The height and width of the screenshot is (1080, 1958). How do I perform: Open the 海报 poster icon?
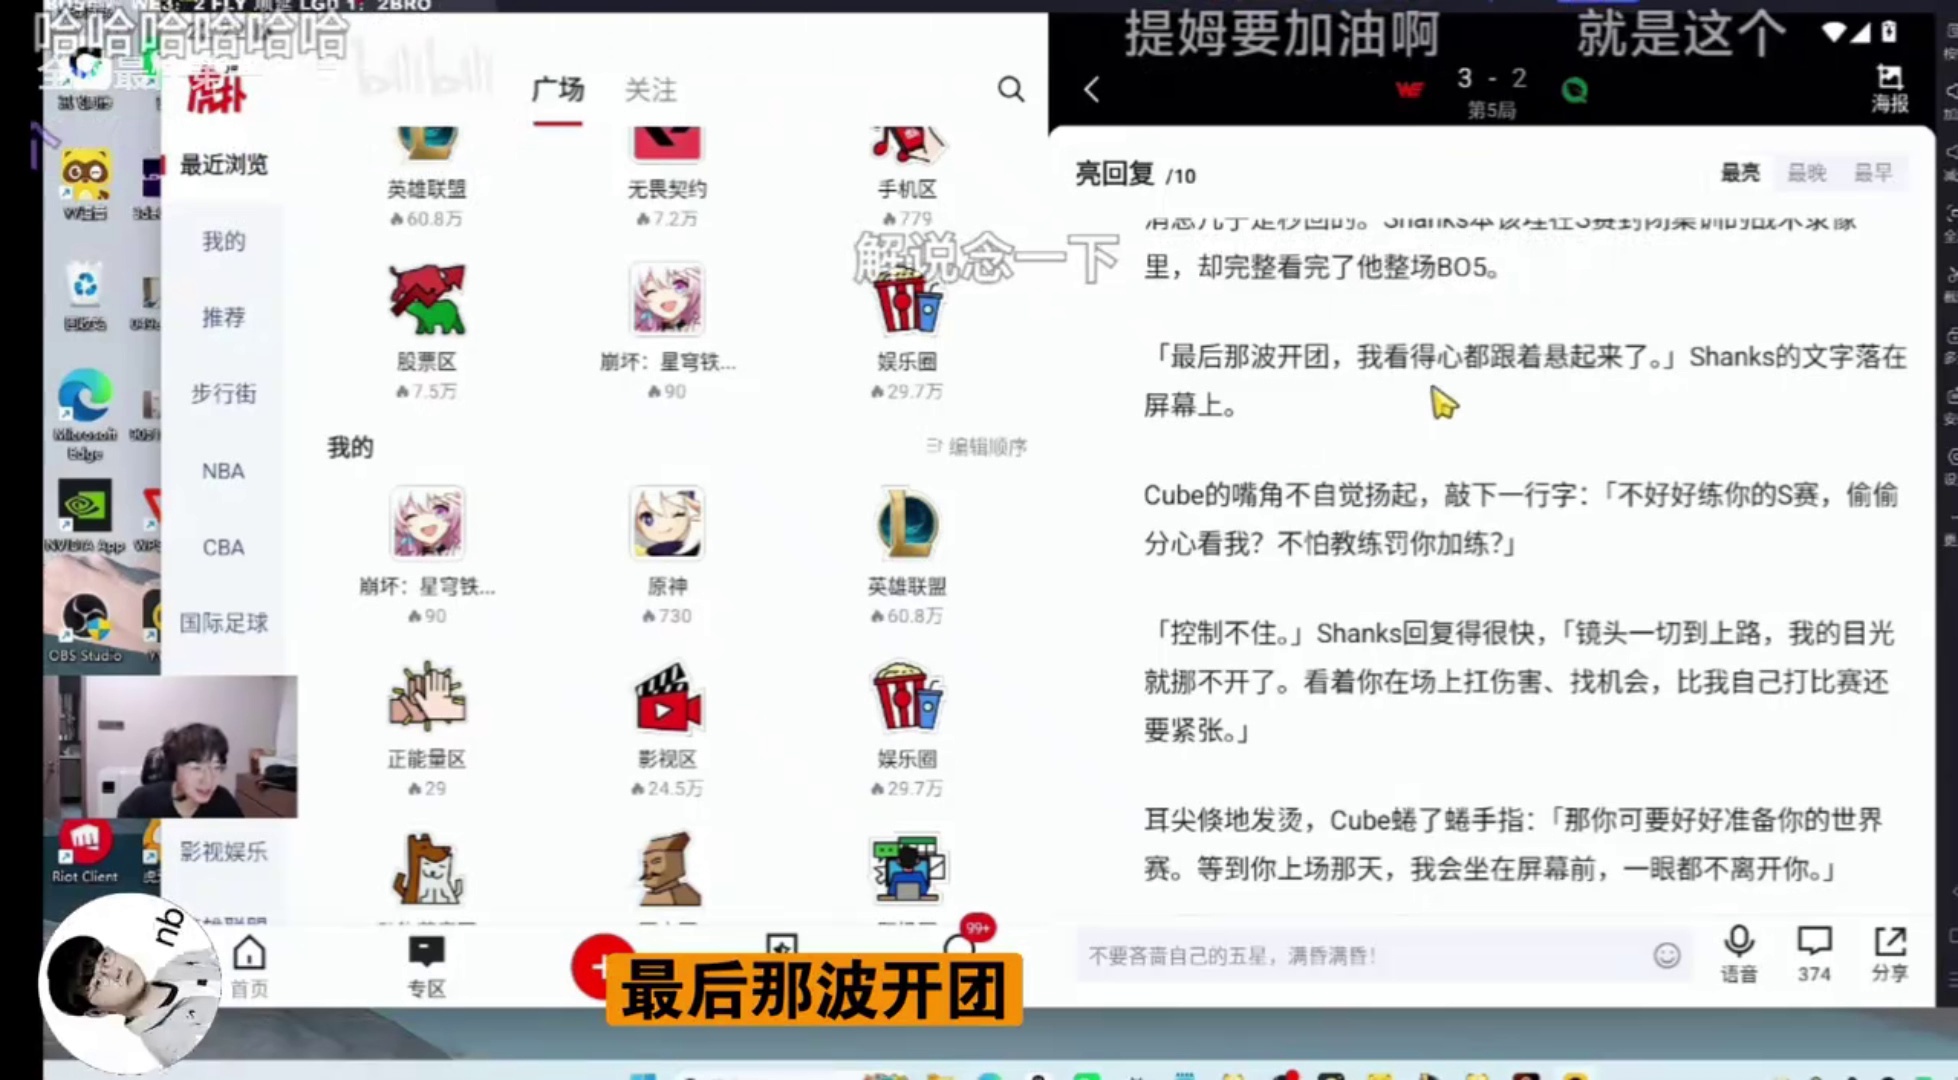click(x=1889, y=88)
